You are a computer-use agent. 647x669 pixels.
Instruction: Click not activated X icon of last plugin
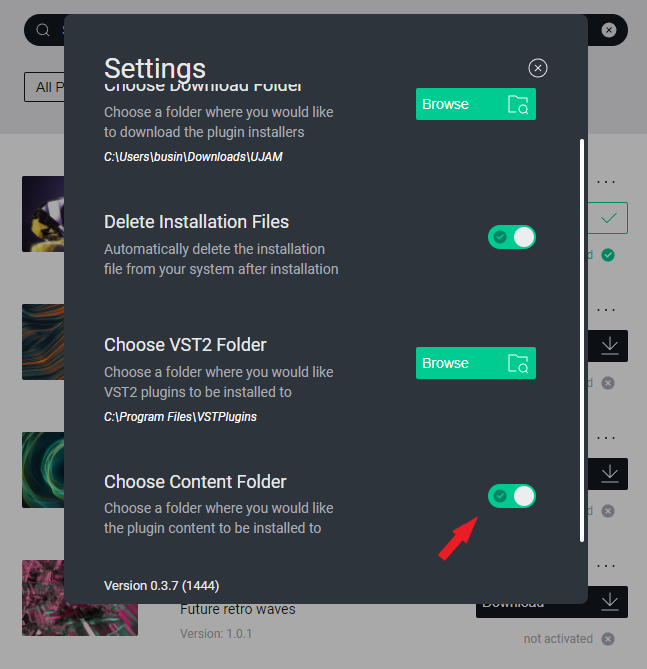608,639
